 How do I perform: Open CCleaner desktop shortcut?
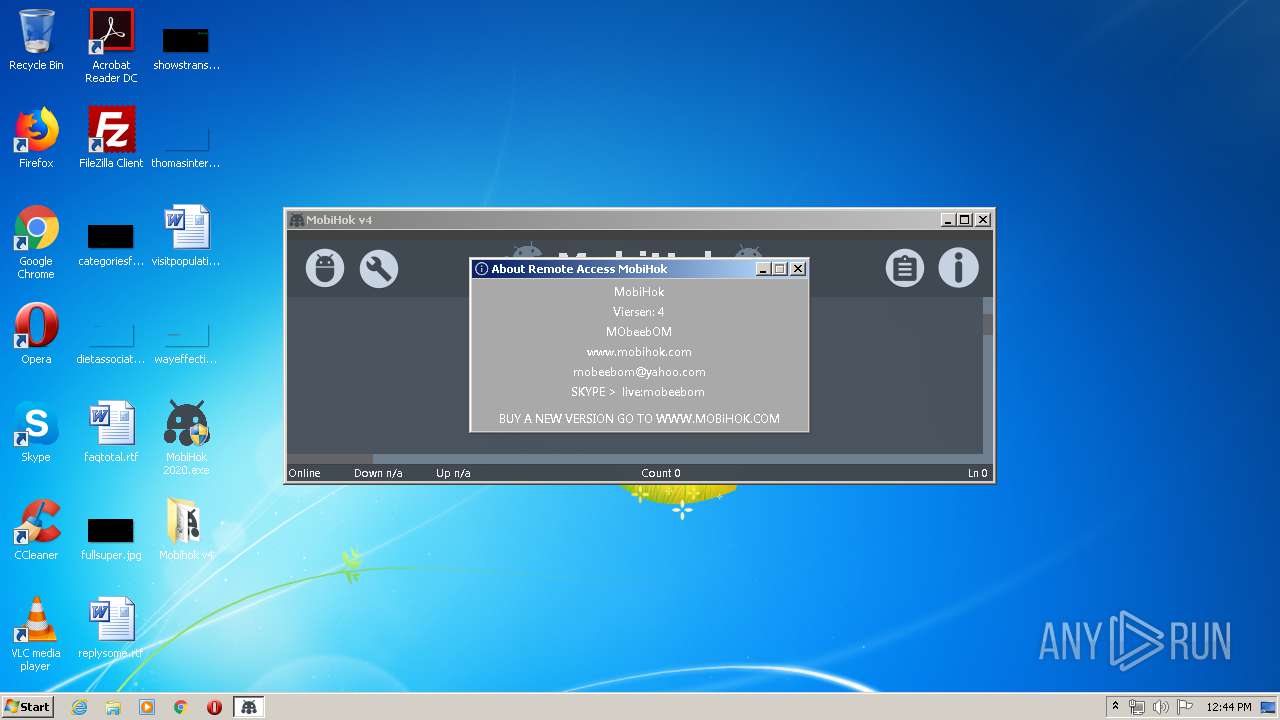click(x=36, y=530)
